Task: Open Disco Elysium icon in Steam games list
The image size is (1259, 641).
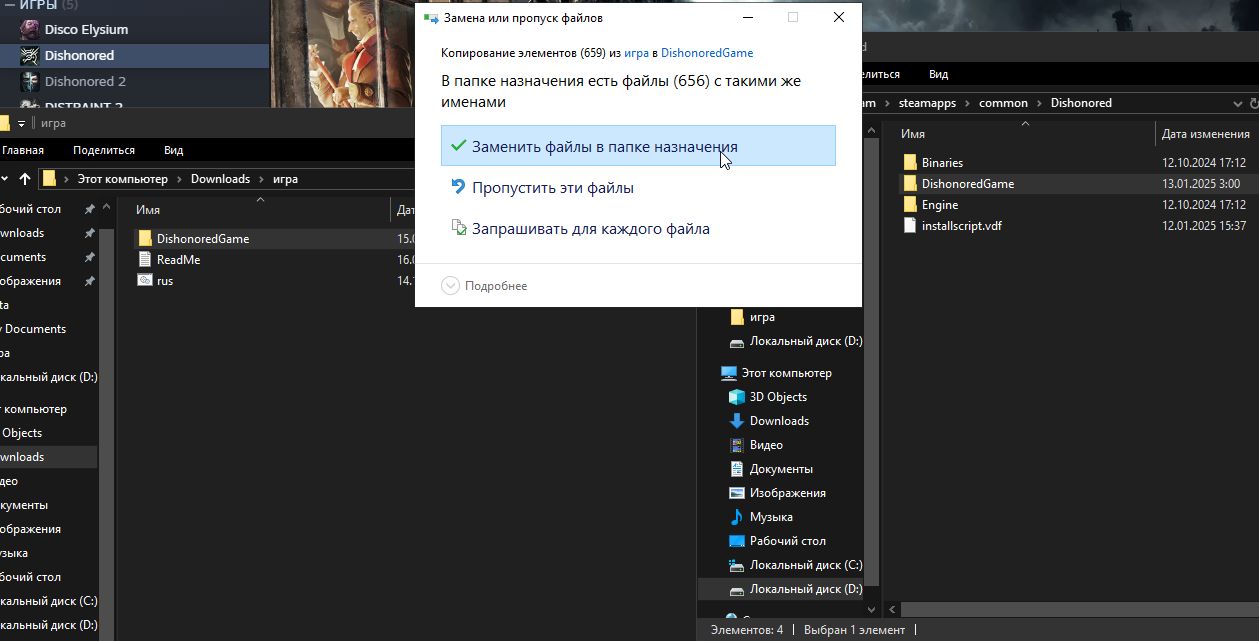Action: click(x=29, y=30)
